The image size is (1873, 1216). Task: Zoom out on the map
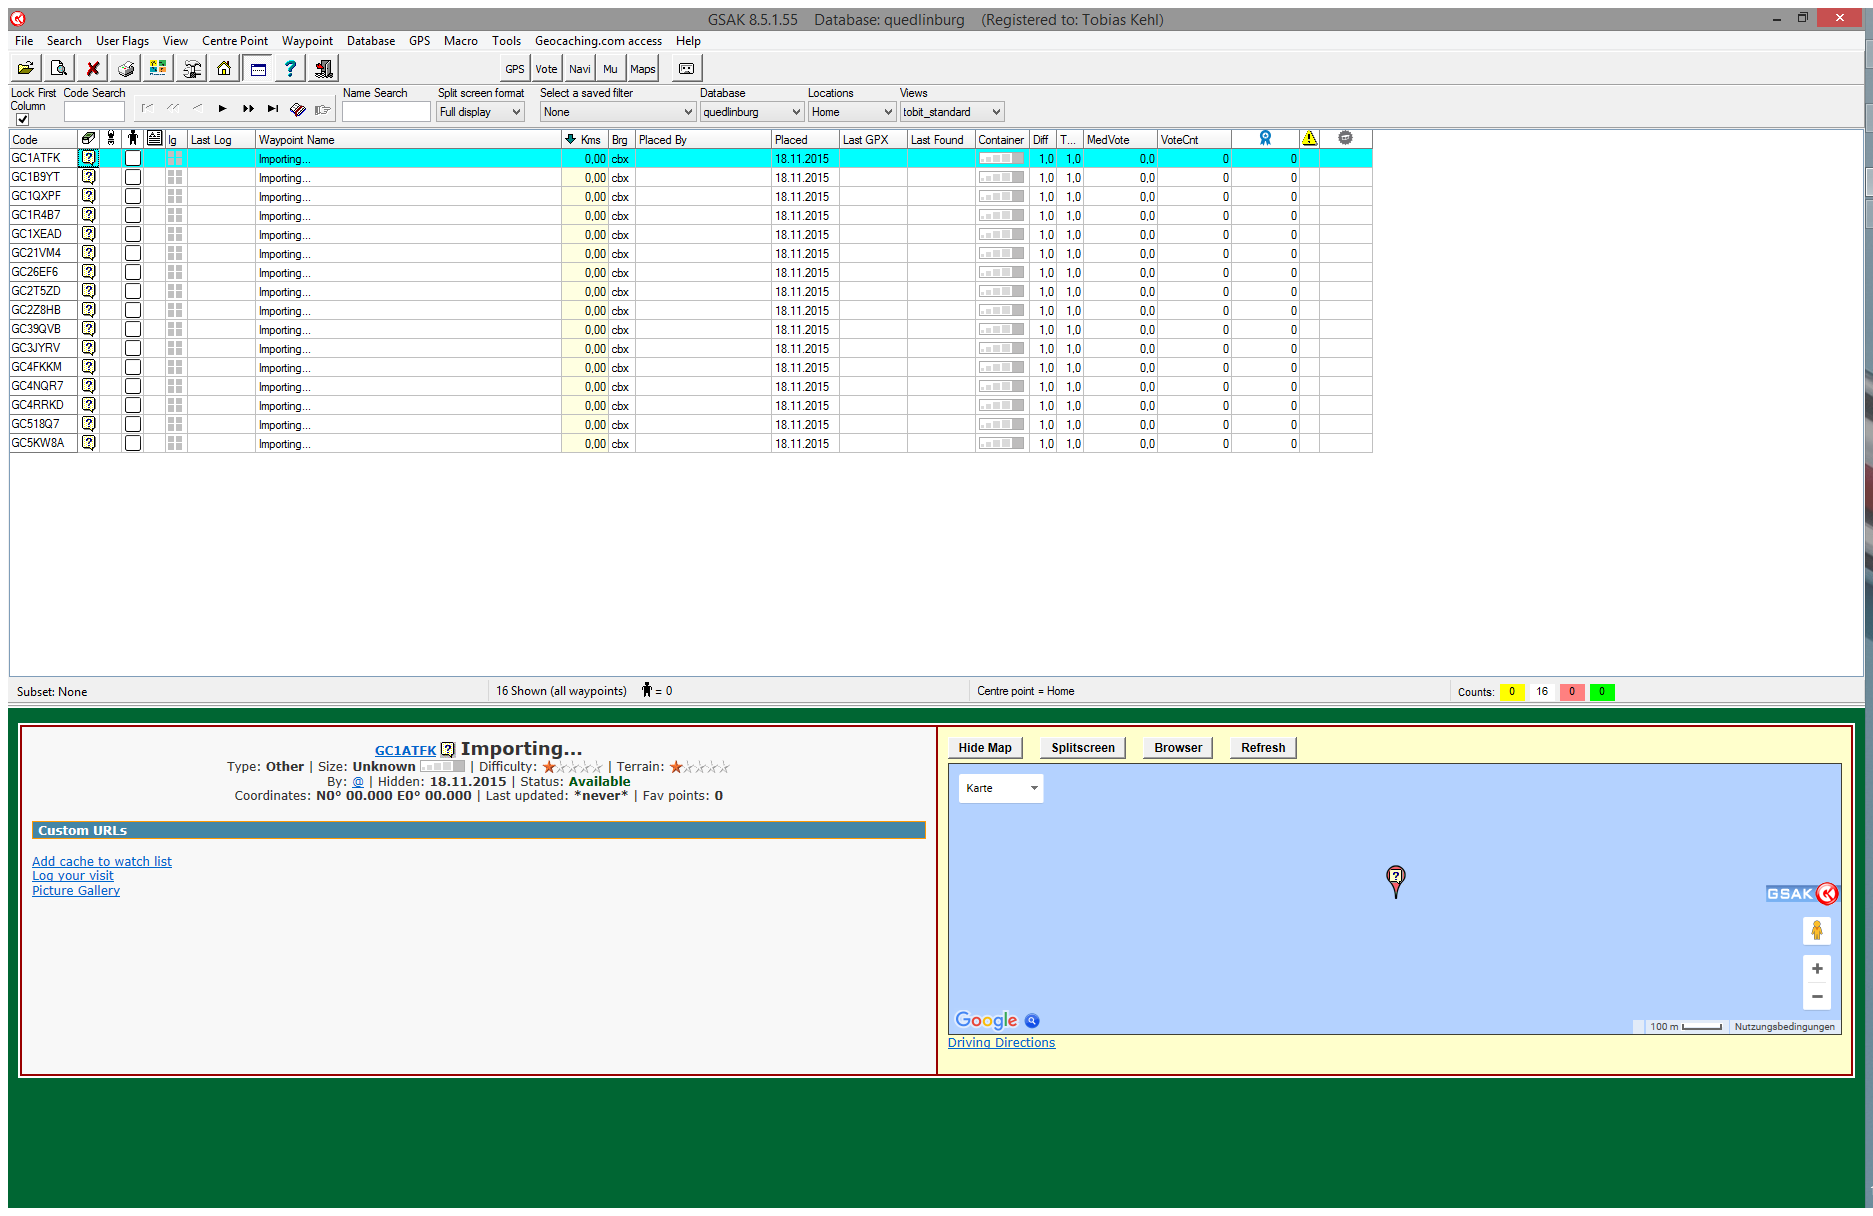point(1817,996)
